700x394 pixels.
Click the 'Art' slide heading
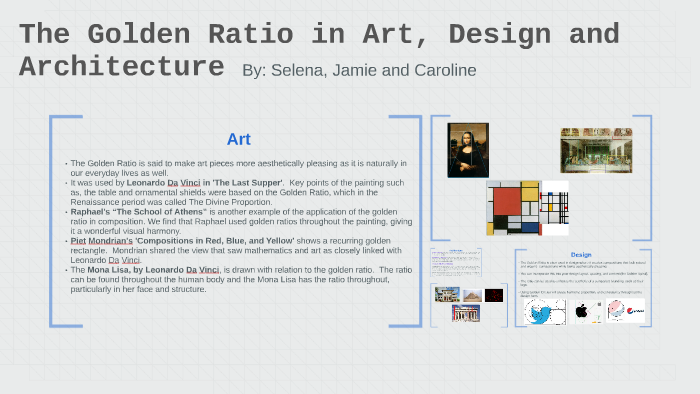(x=239, y=139)
